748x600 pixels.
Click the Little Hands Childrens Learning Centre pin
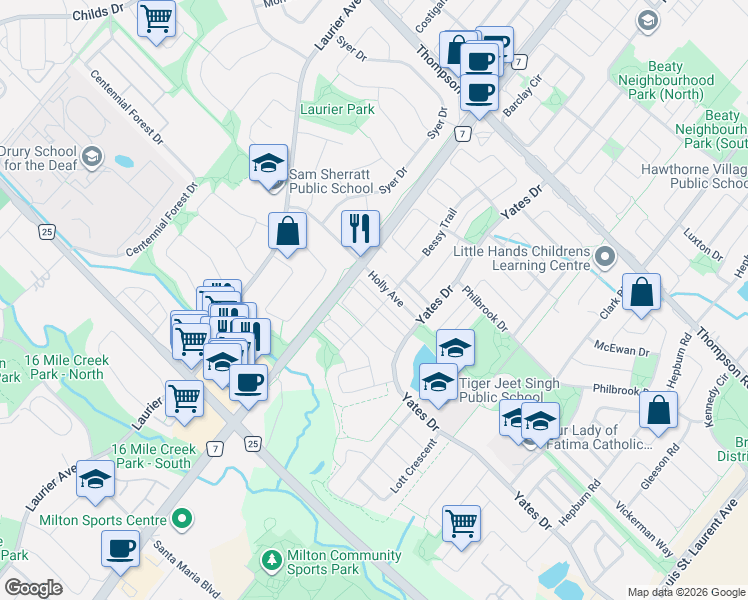tap(605, 258)
